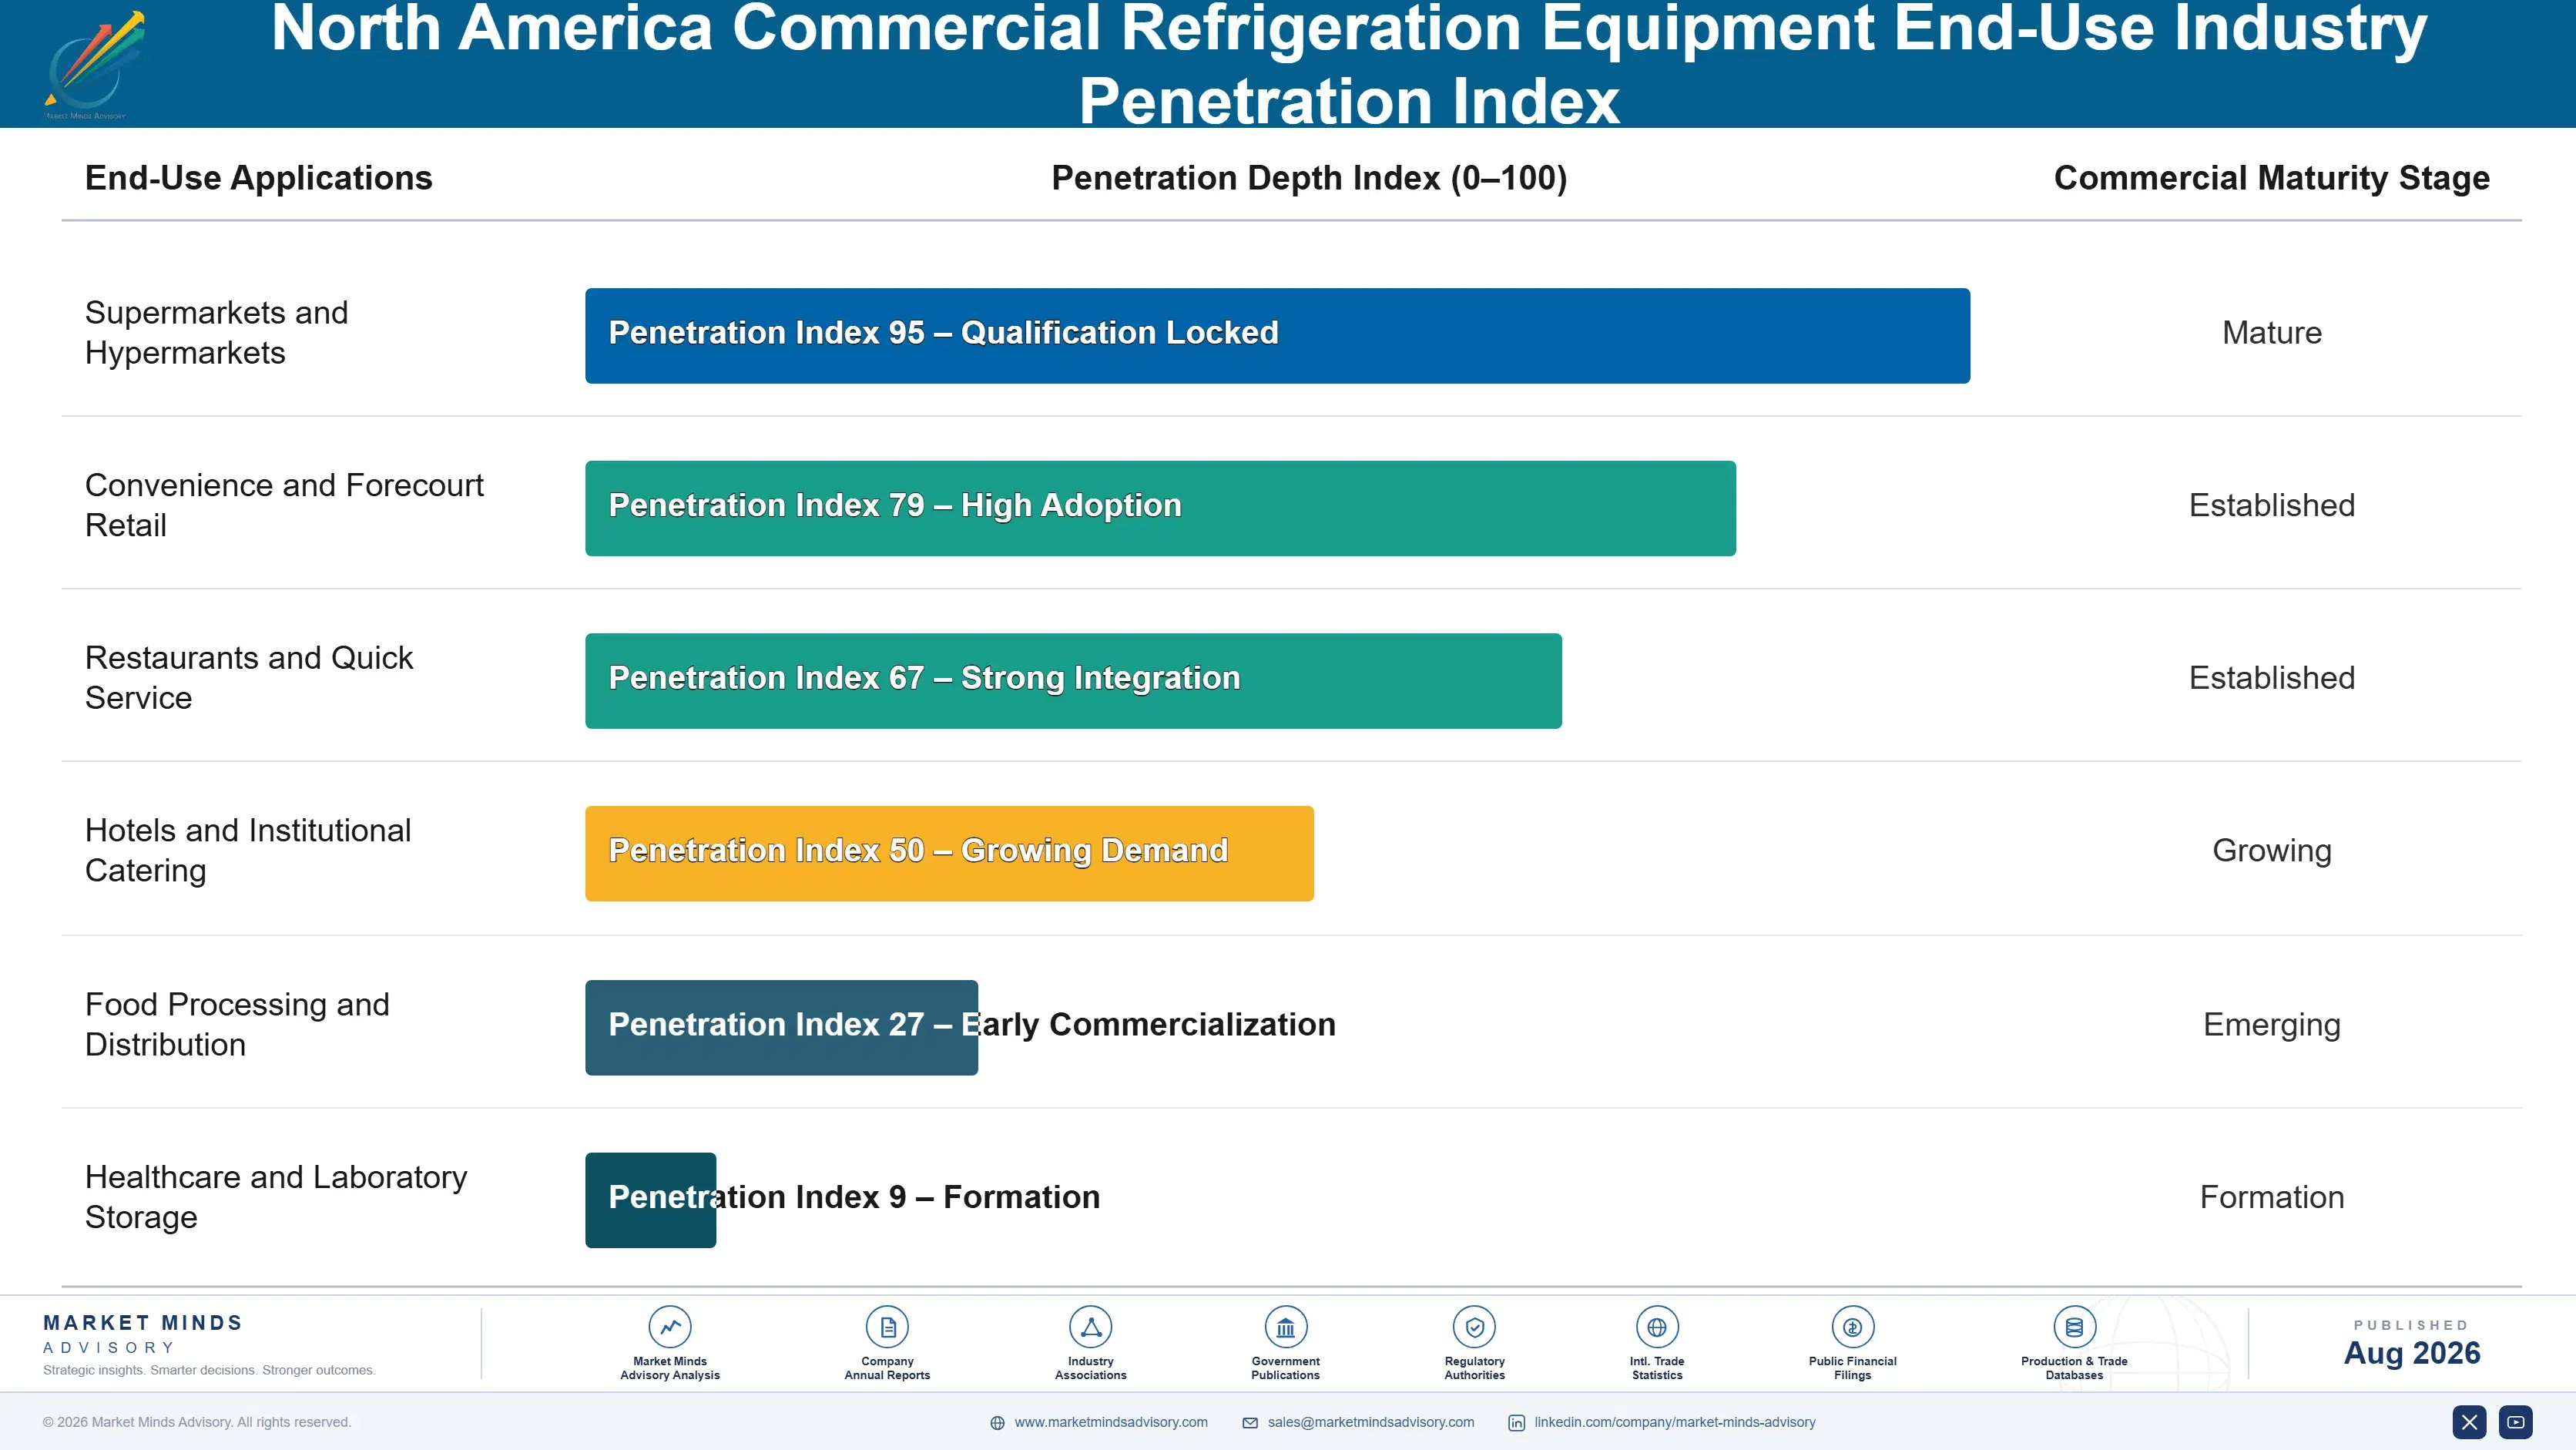Click the Penetration Depth Index (0–100) header
The height and width of the screenshot is (1450, 2576).
click(x=1309, y=178)
